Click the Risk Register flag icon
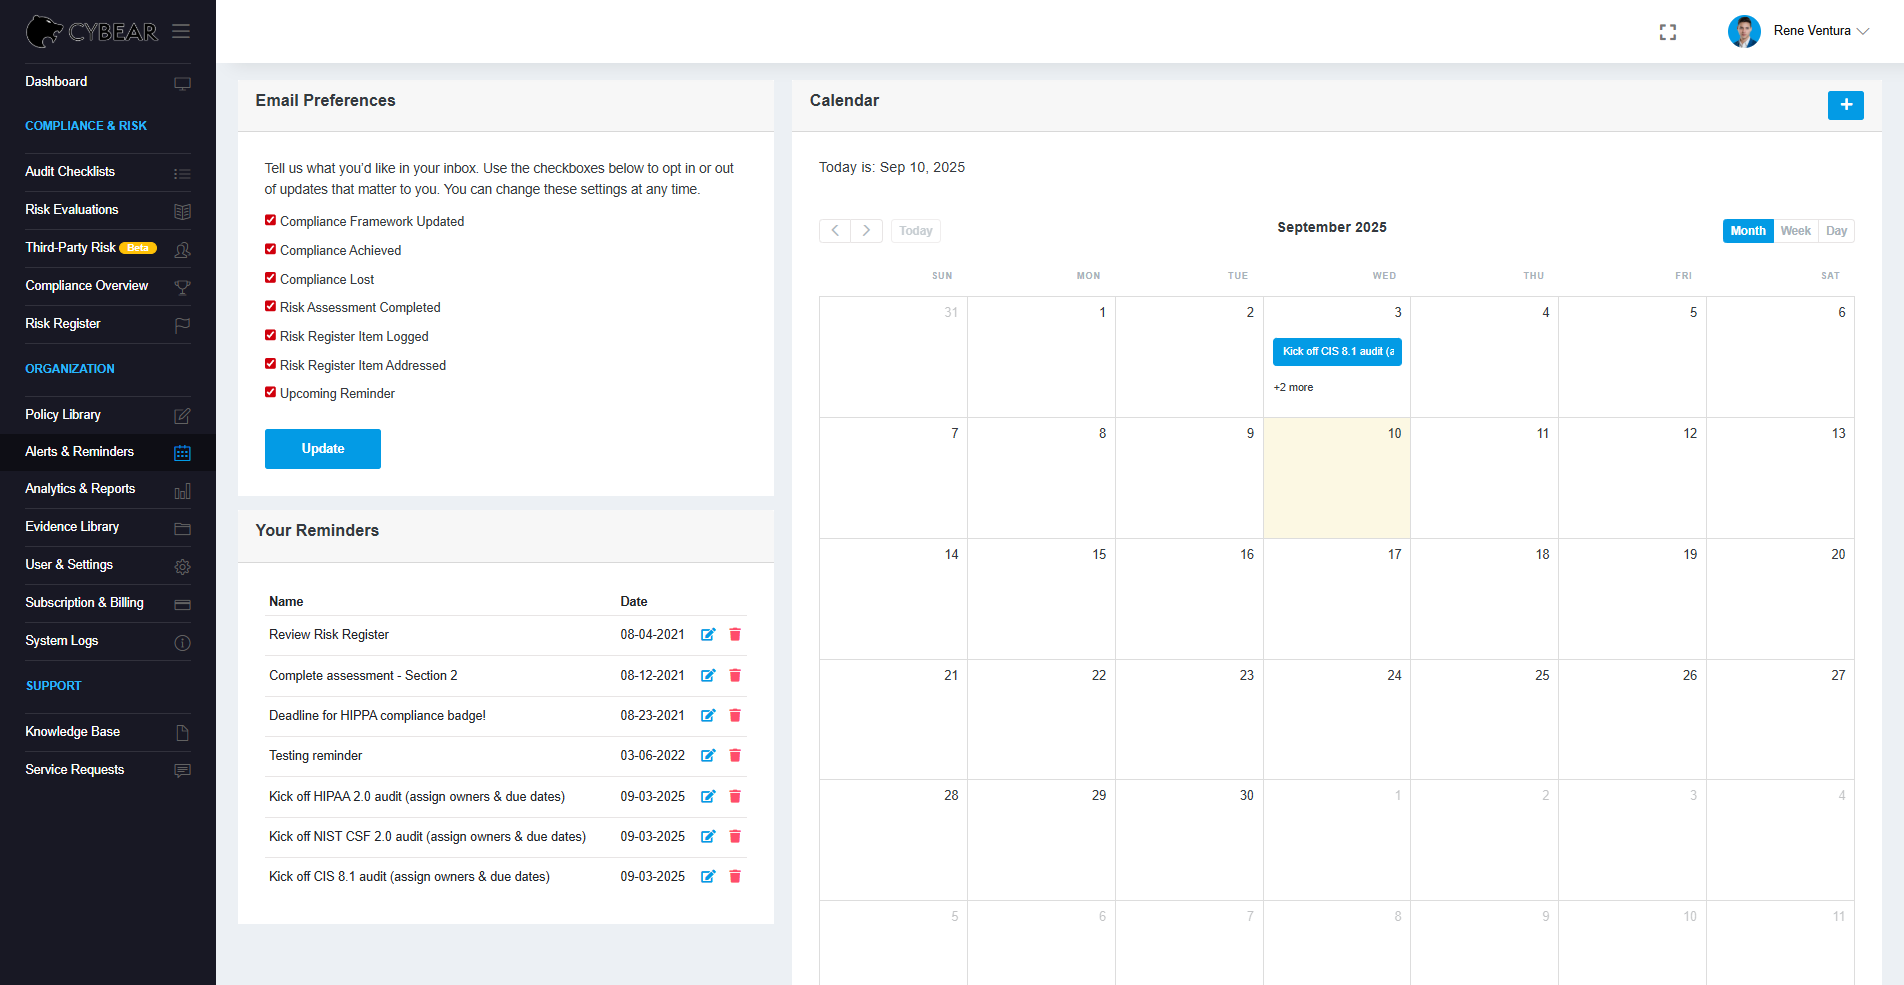 (x=182, y=324)
